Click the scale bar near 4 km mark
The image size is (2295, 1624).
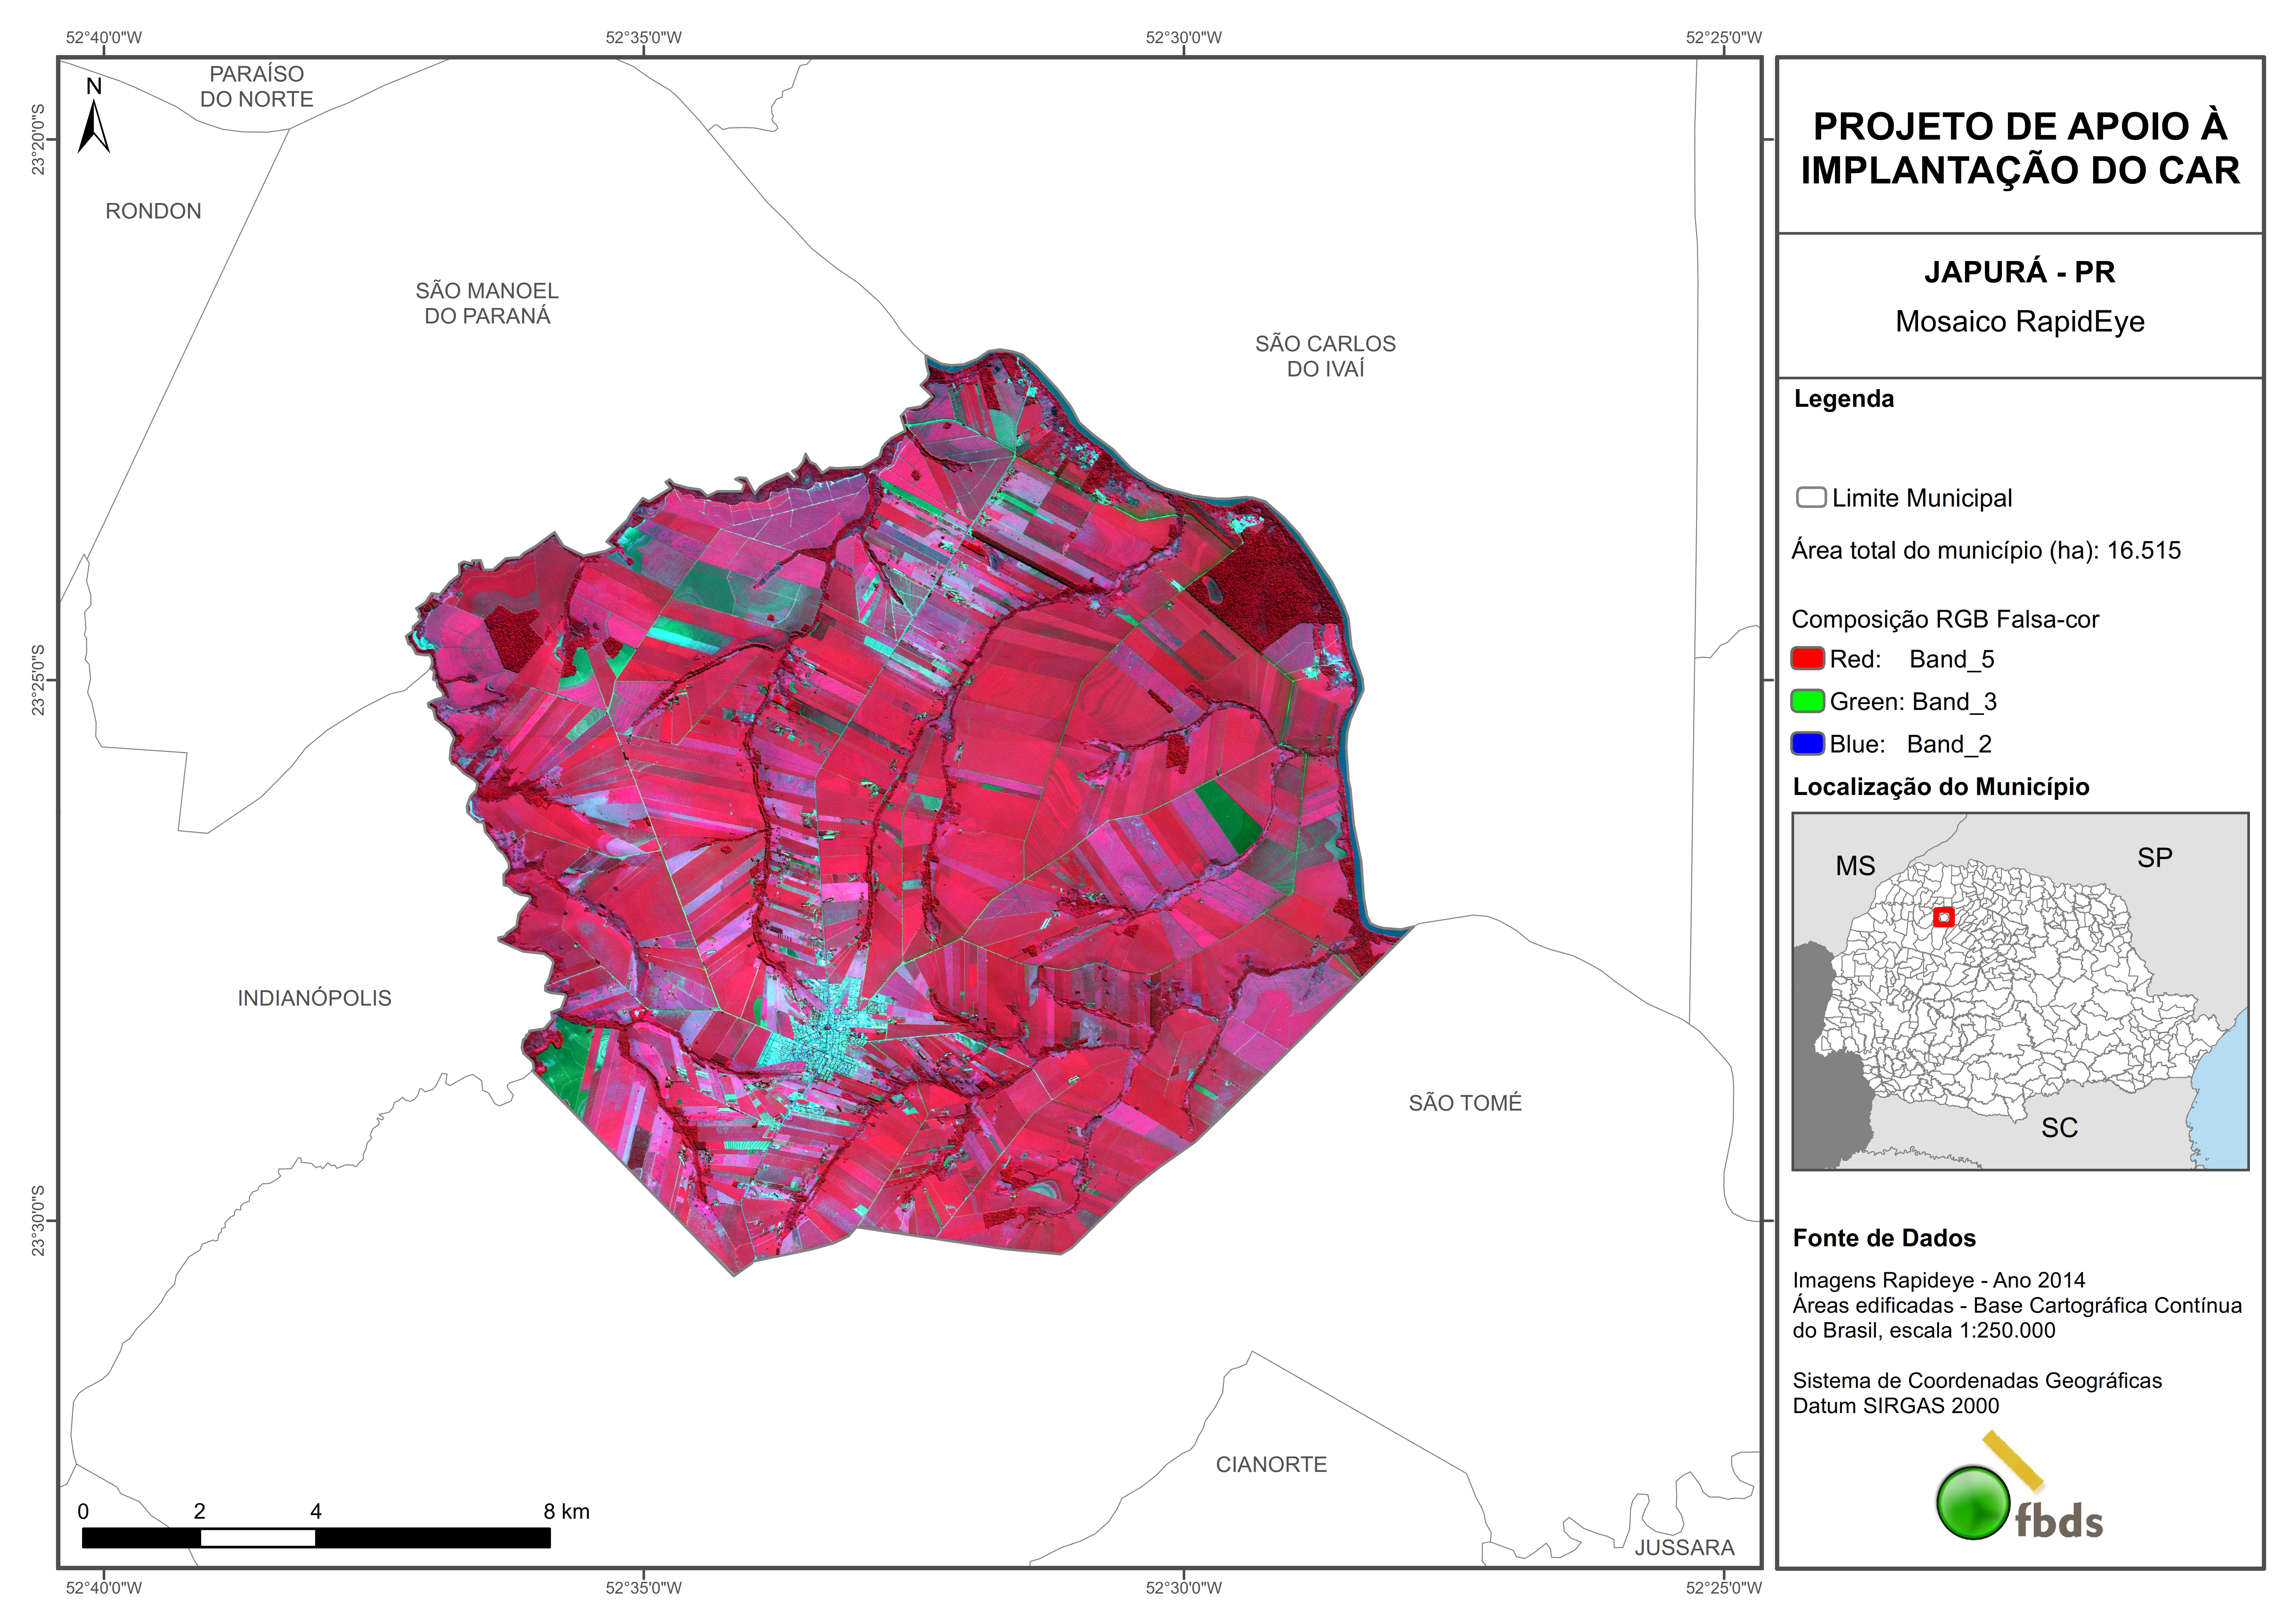[x=316, y=1537]
